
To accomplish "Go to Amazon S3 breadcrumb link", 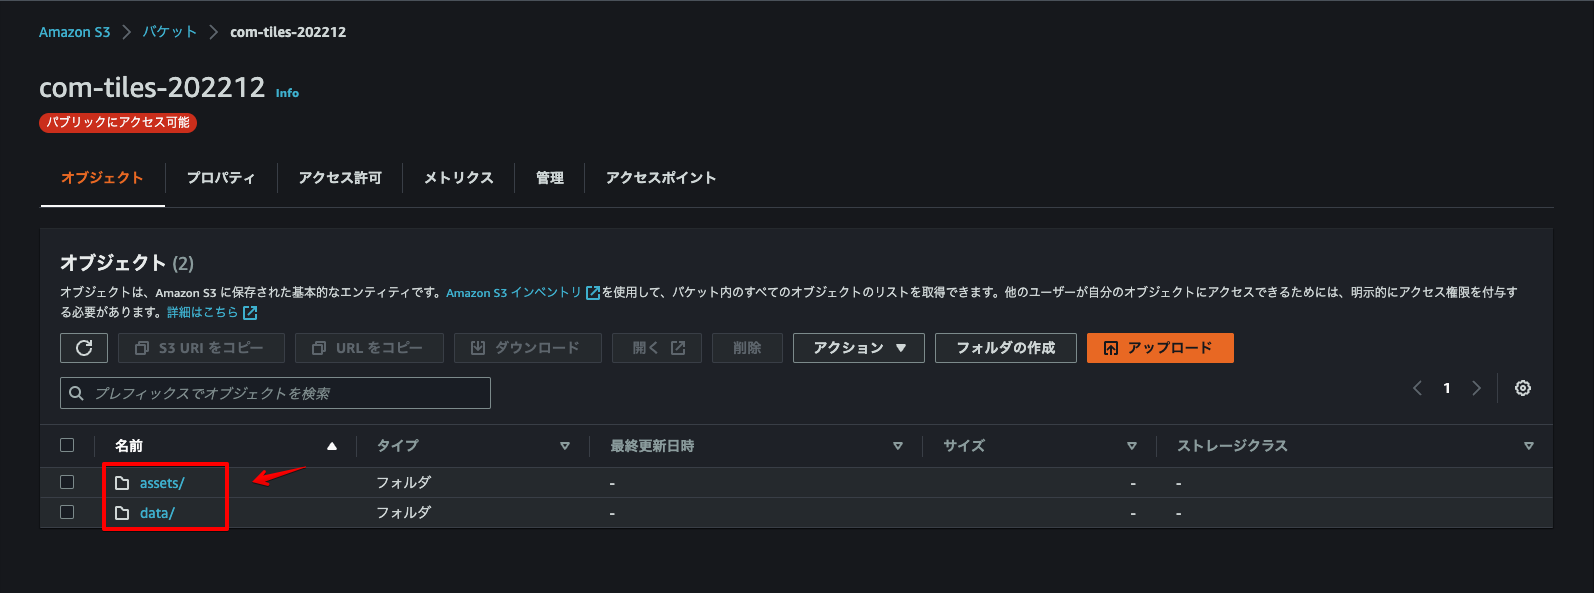I will pos(75,32).
